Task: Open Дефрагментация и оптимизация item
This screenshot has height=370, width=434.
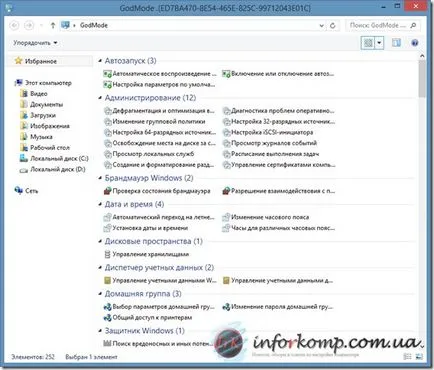Action: 159,111
